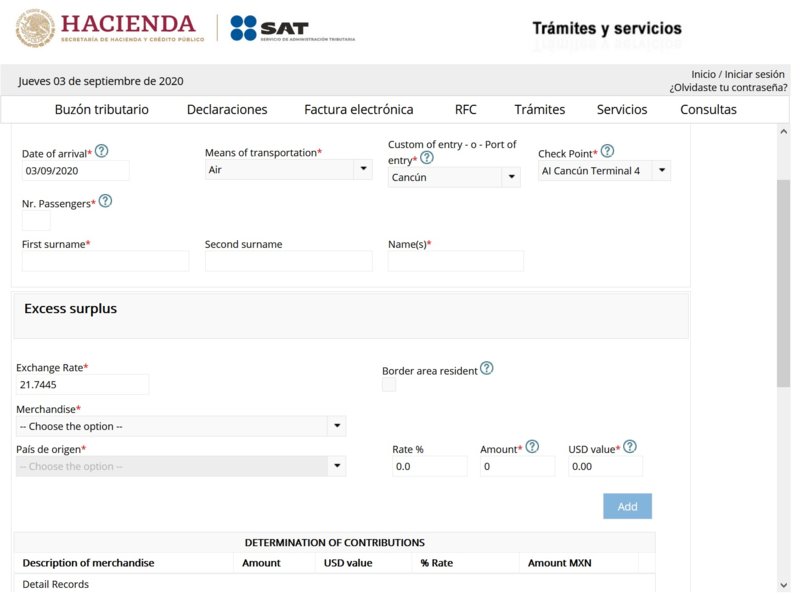Click the First surname input field

(x=105, y=261)
